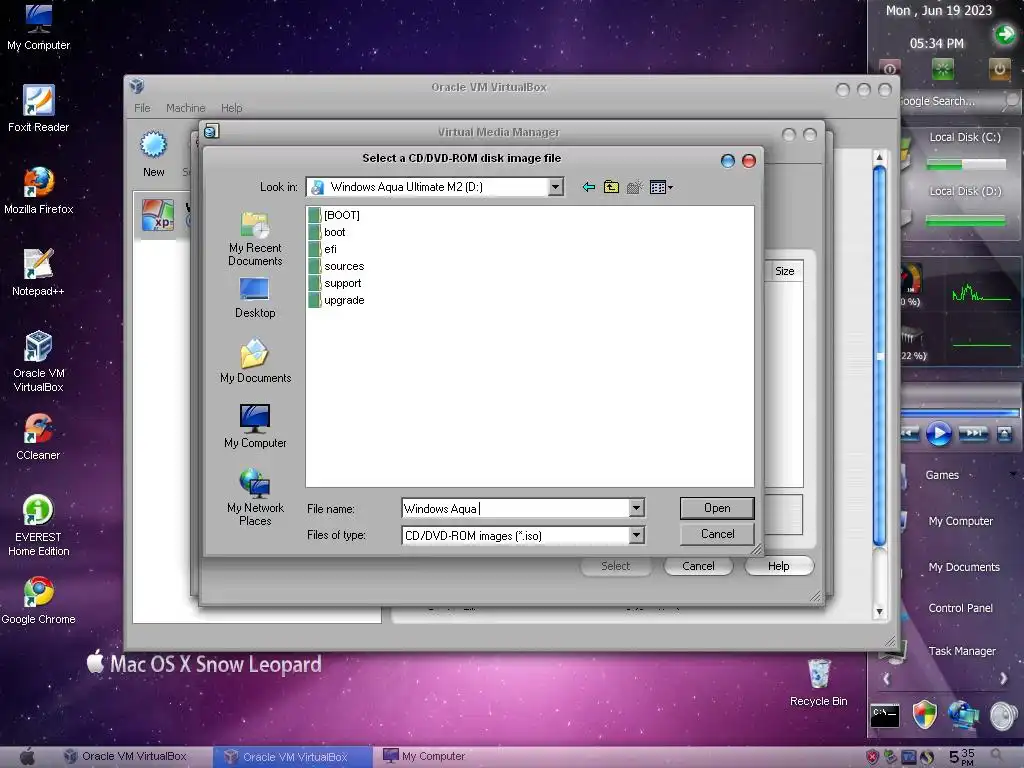Expand the Games sidebar arrow

pyautogui.click(x=1013, y=474)
